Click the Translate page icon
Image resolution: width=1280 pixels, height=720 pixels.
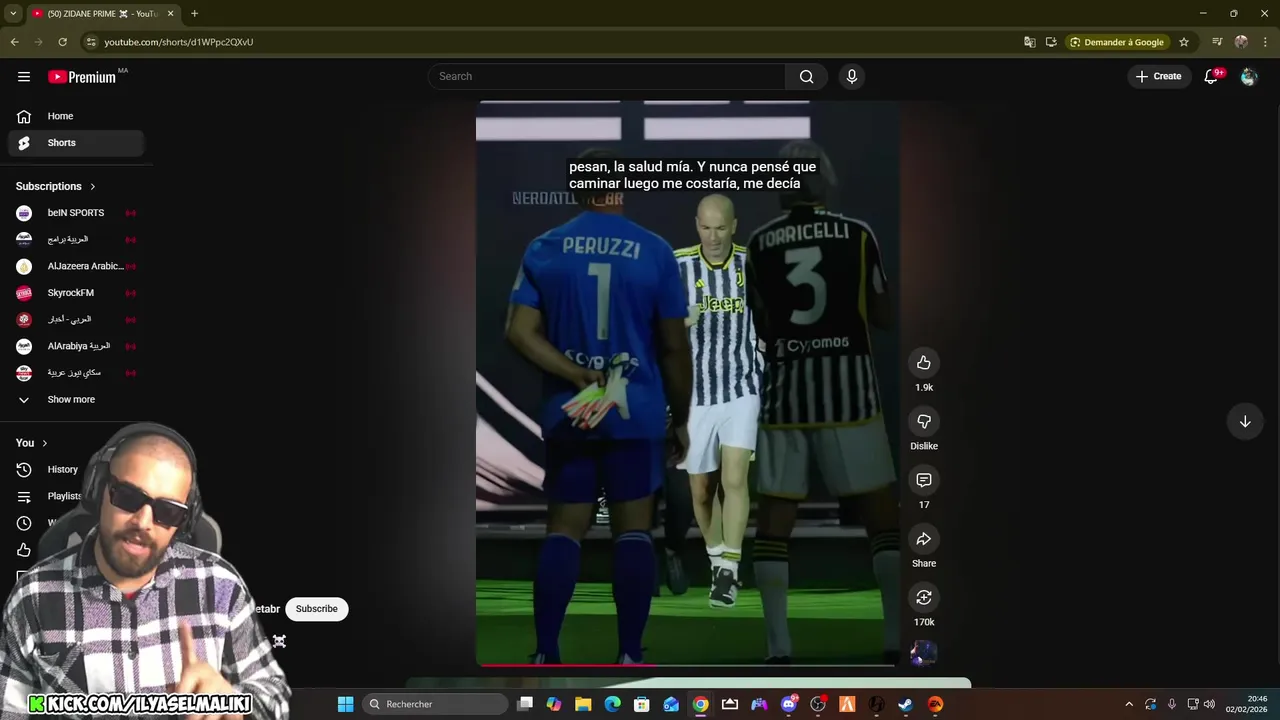point(1029,42)
